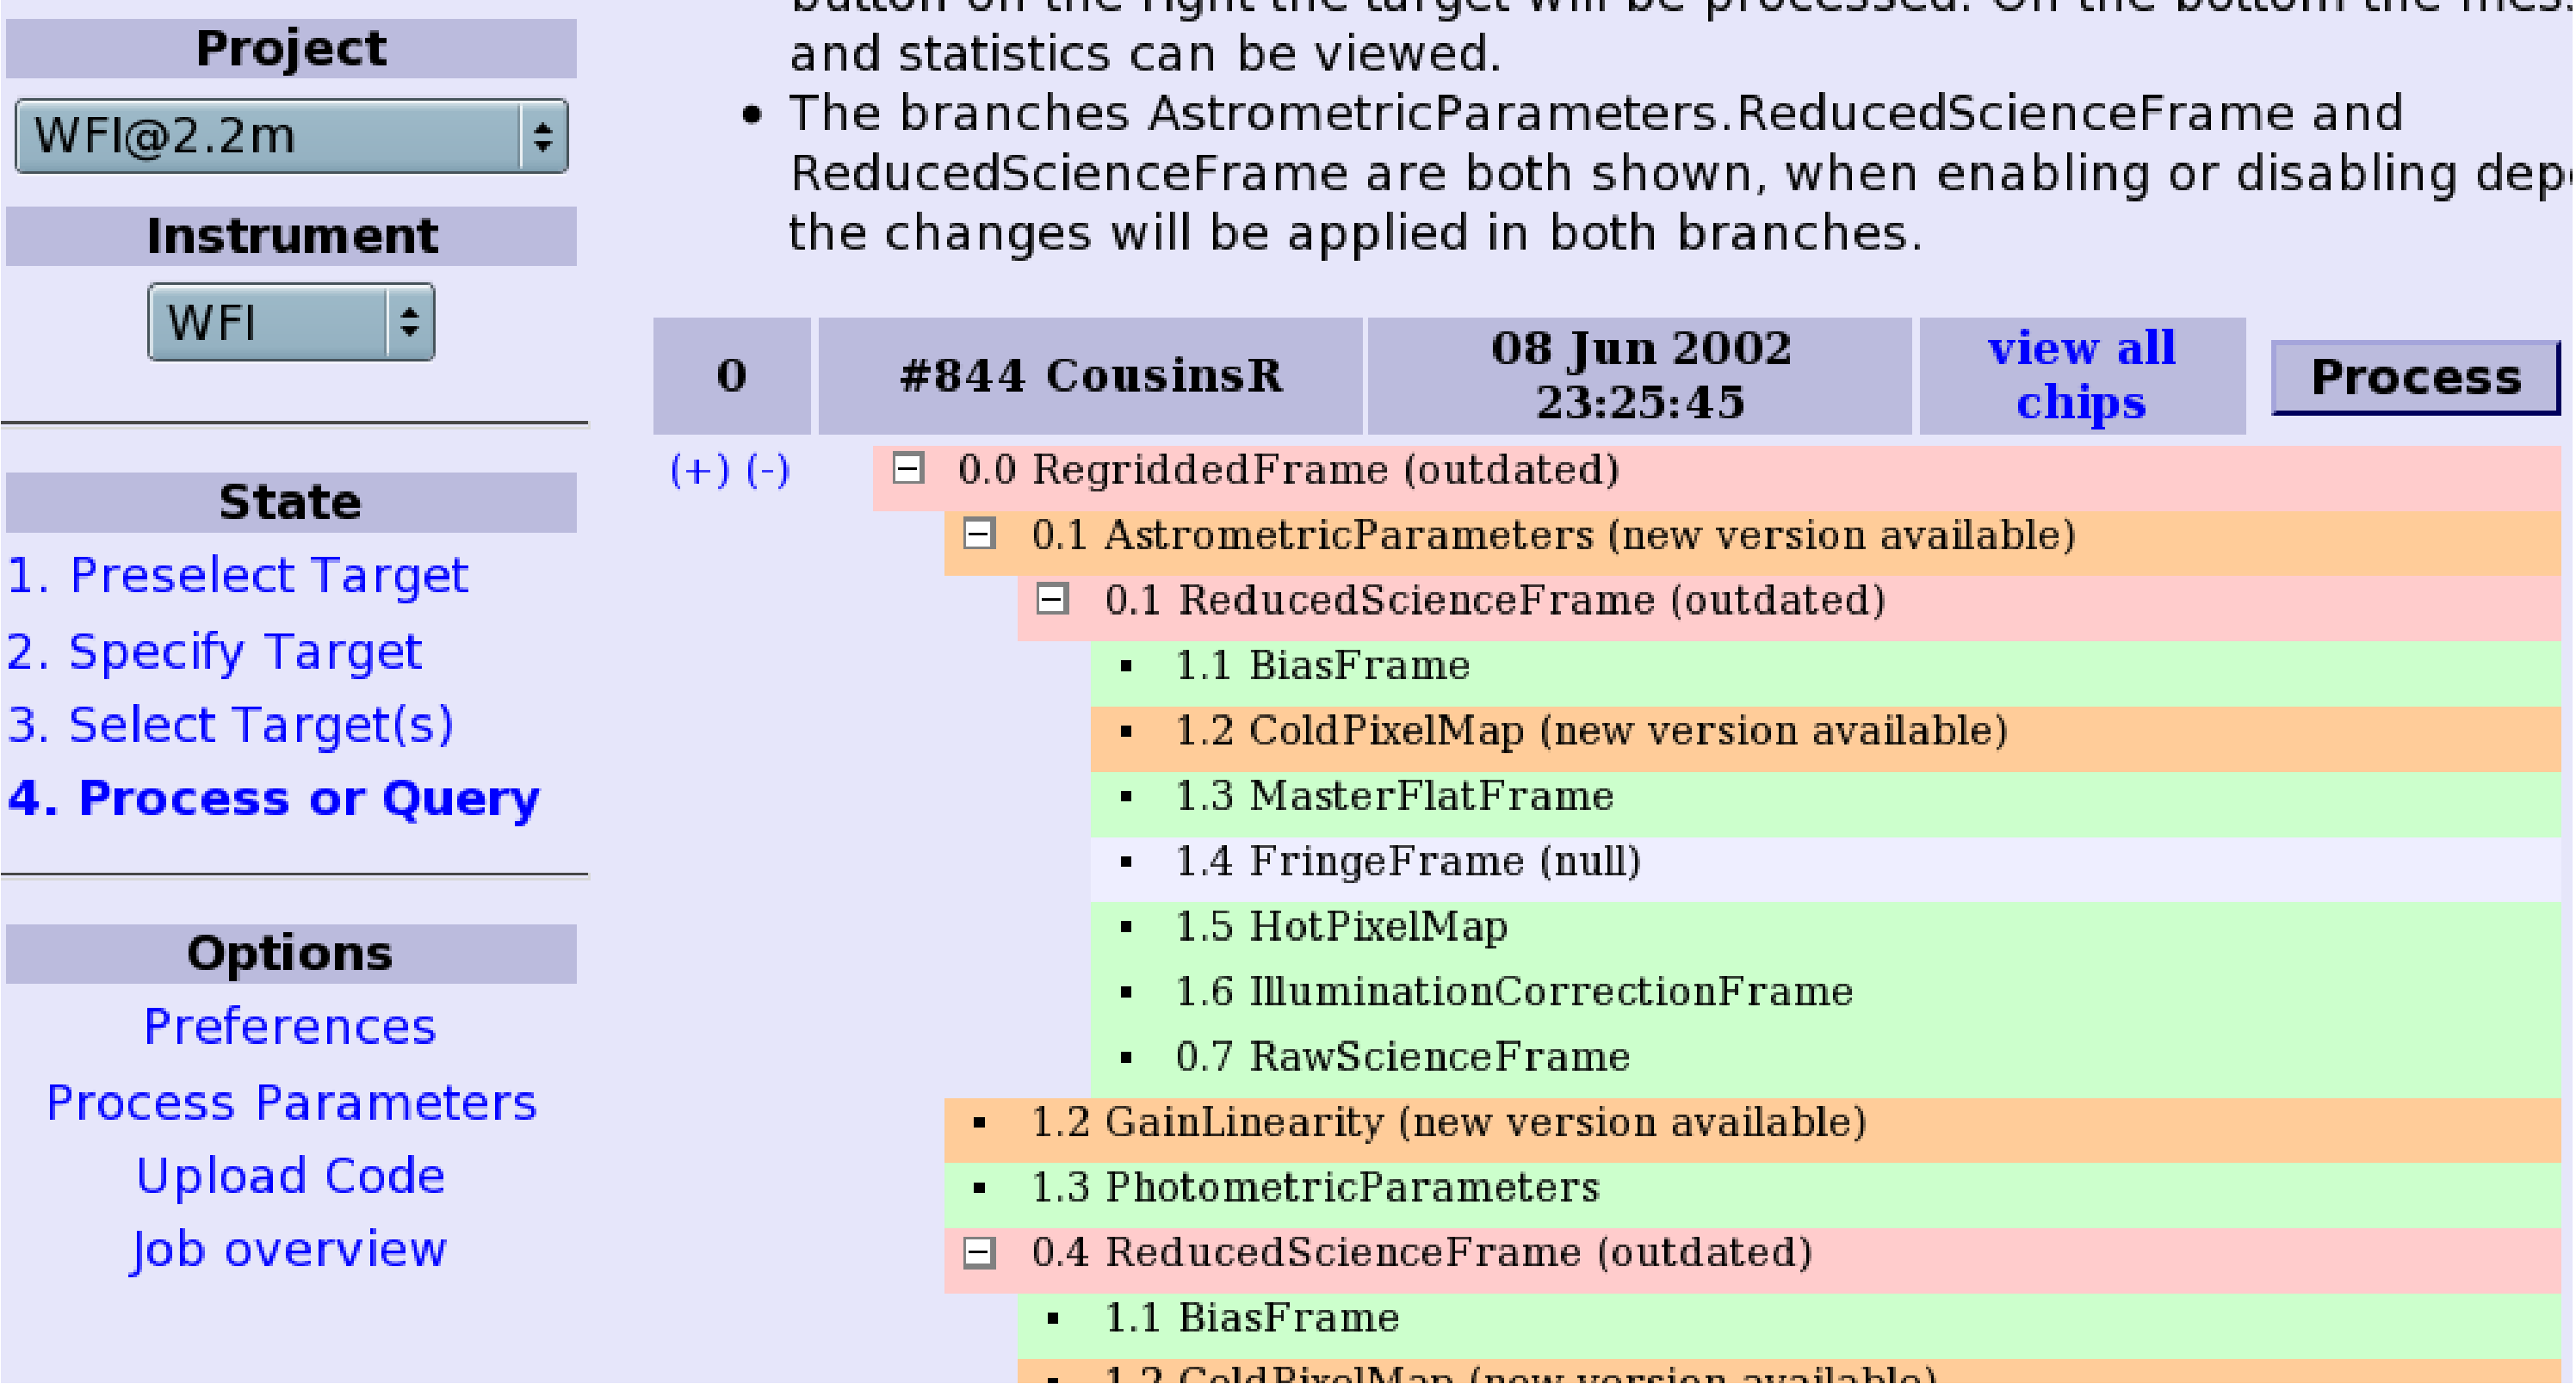Open the Preferences option

click(x=290, y=1027)
